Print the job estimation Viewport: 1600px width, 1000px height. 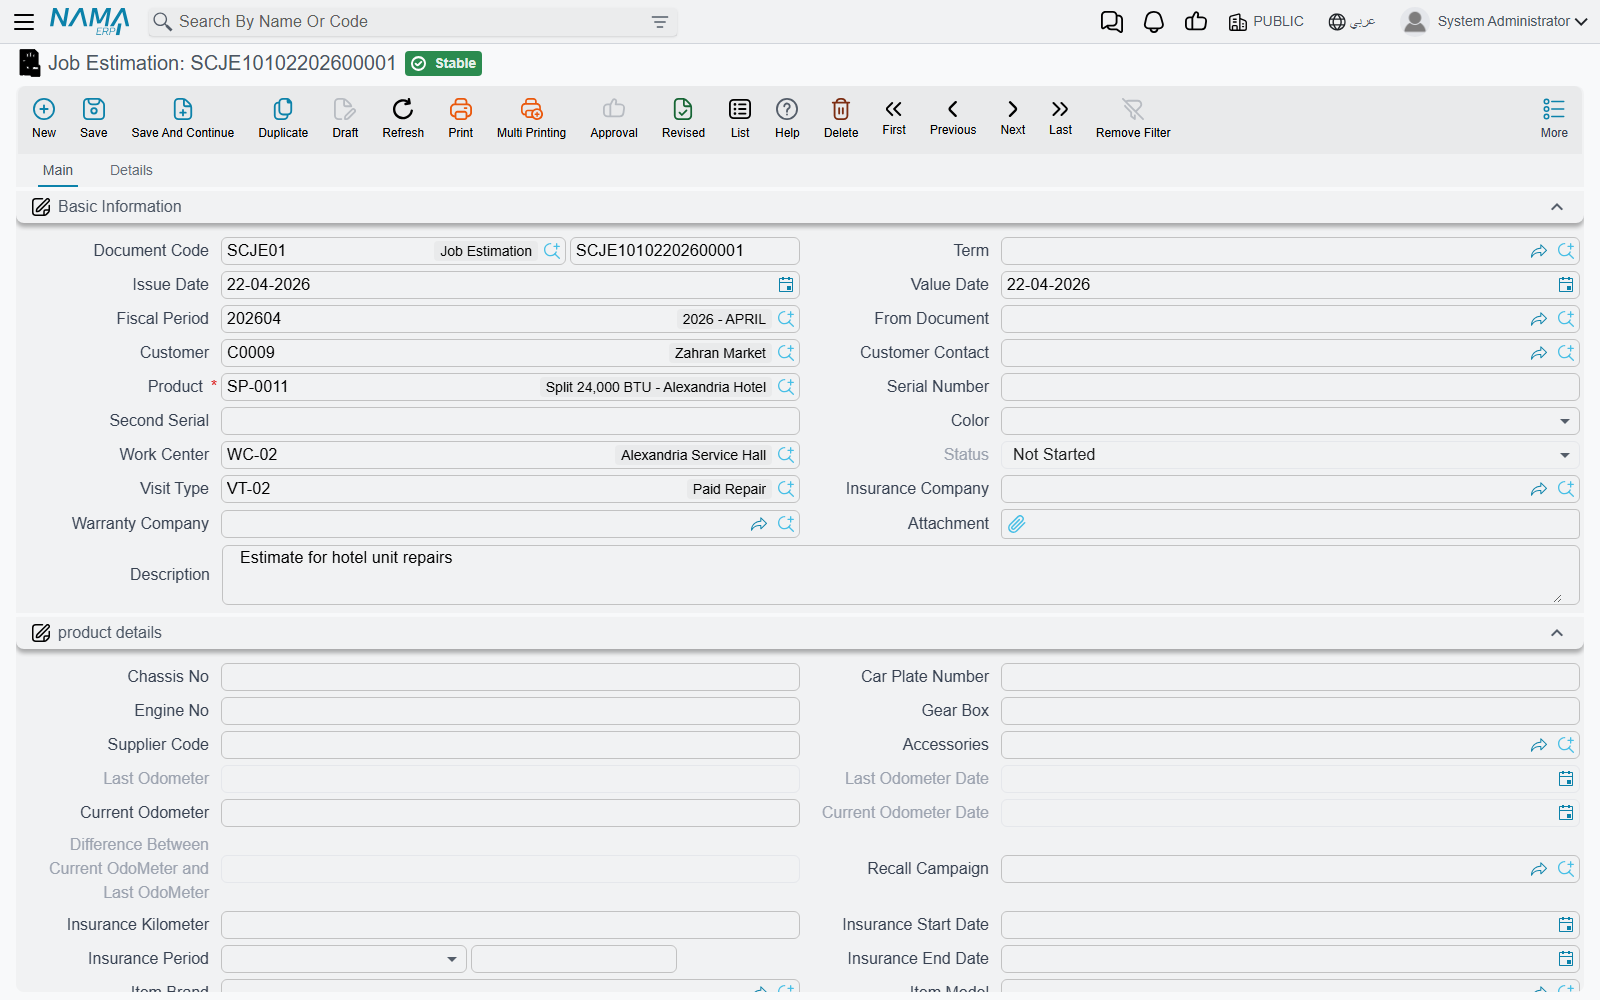pos(461,117)
